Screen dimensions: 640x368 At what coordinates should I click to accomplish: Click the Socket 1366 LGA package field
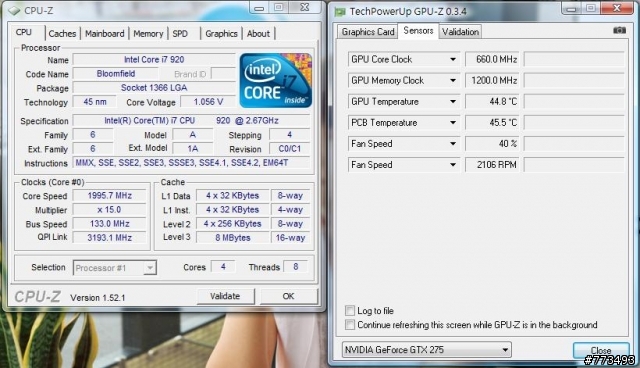pyautogui.click(x=154, y=88)
